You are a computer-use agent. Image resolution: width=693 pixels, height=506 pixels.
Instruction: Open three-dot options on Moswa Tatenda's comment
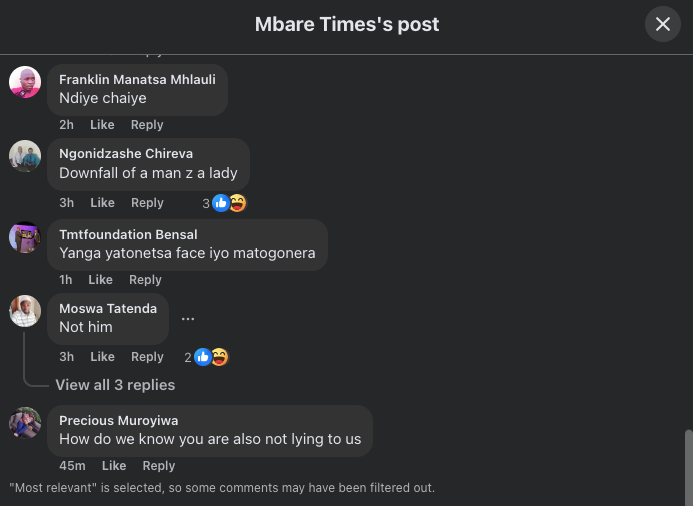(188, 319)
